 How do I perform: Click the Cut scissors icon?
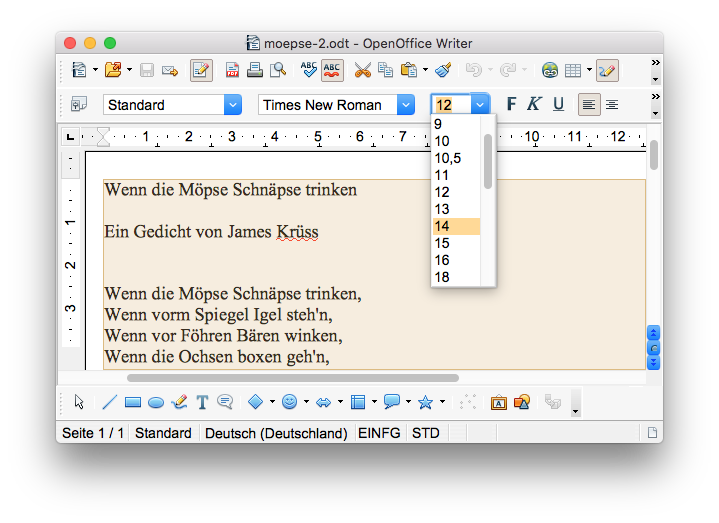[x=363, y=70]
